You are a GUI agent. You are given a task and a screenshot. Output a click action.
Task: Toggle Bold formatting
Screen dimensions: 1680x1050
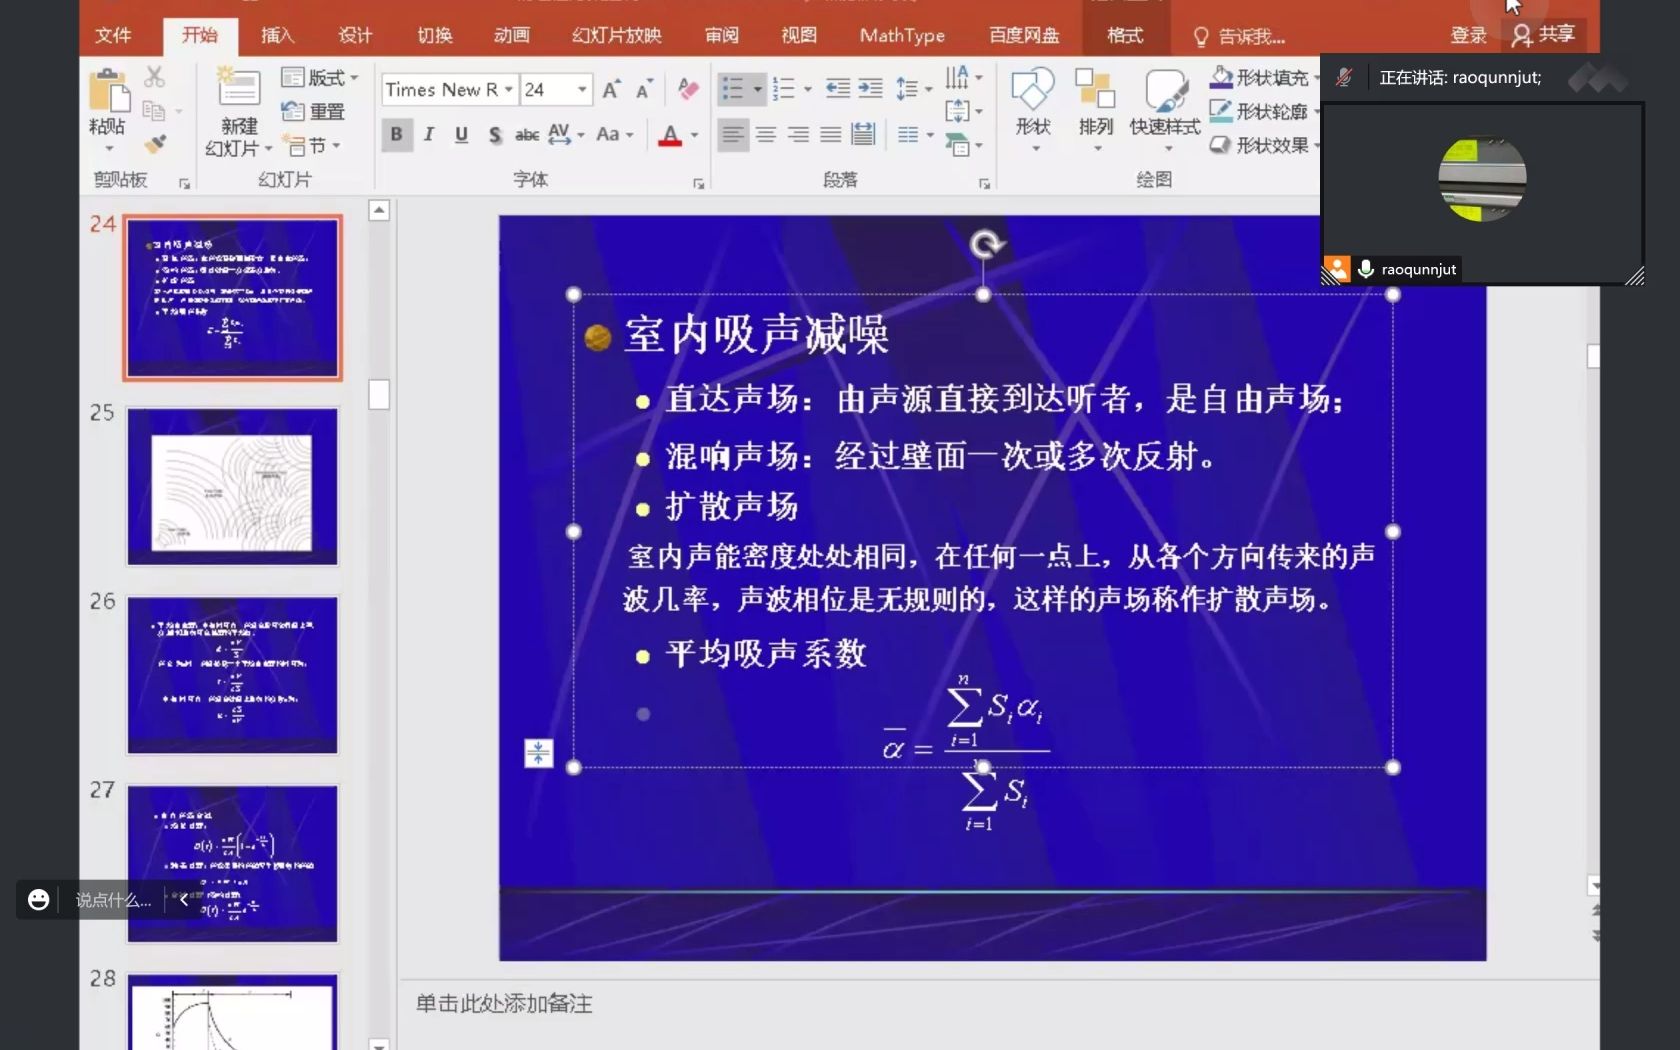click(x=396, y=134)
